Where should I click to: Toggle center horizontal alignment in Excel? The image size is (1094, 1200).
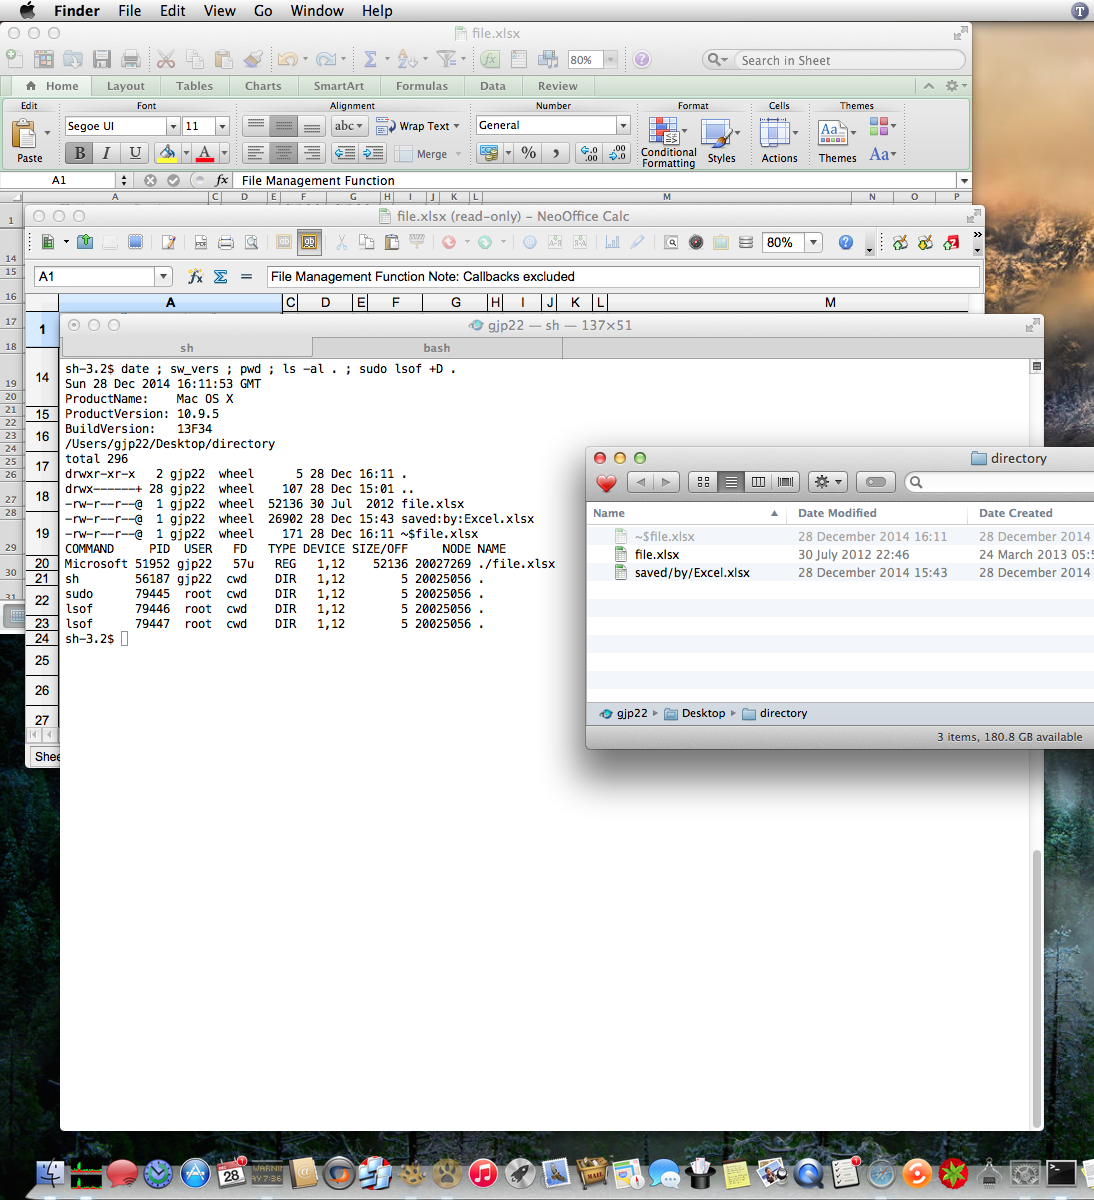point(284,153)
